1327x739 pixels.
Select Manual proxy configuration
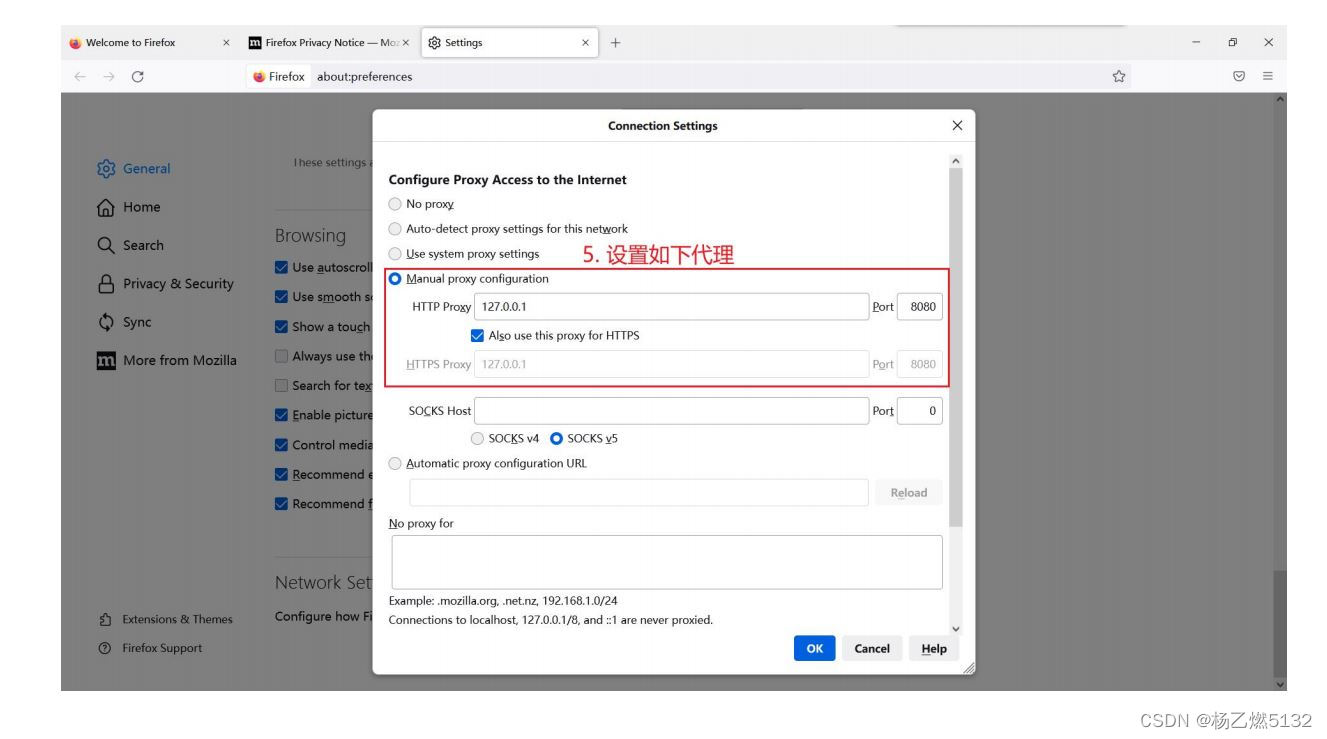point(394,279)
